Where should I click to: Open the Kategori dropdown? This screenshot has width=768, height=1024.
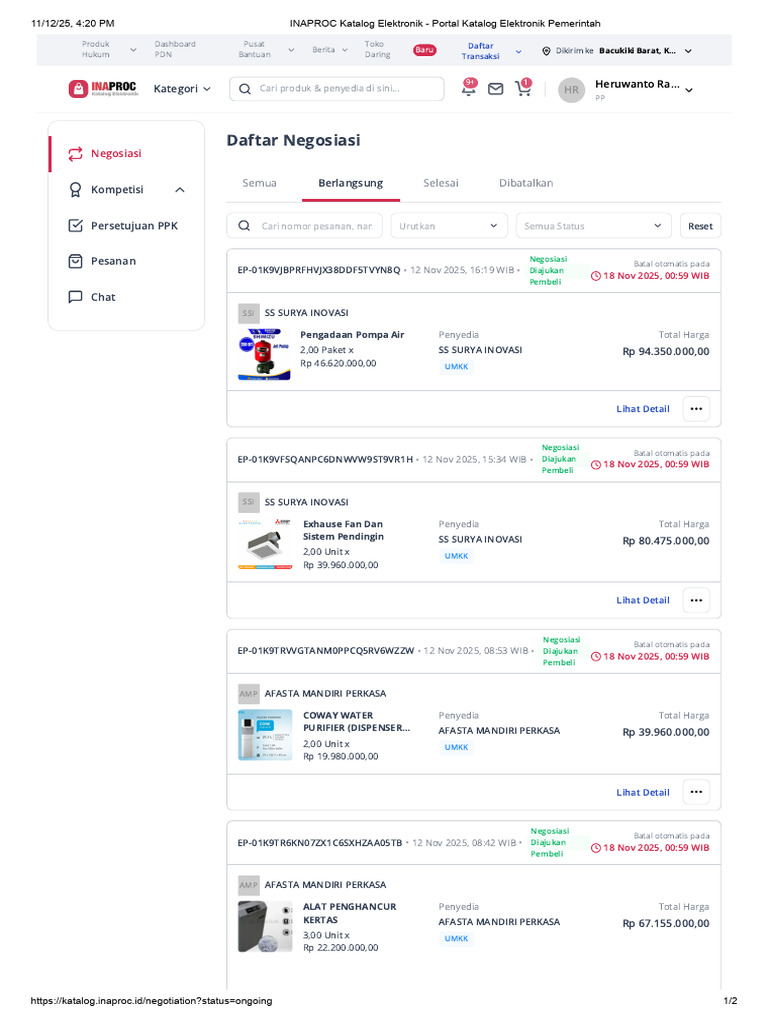coord(182,89)
